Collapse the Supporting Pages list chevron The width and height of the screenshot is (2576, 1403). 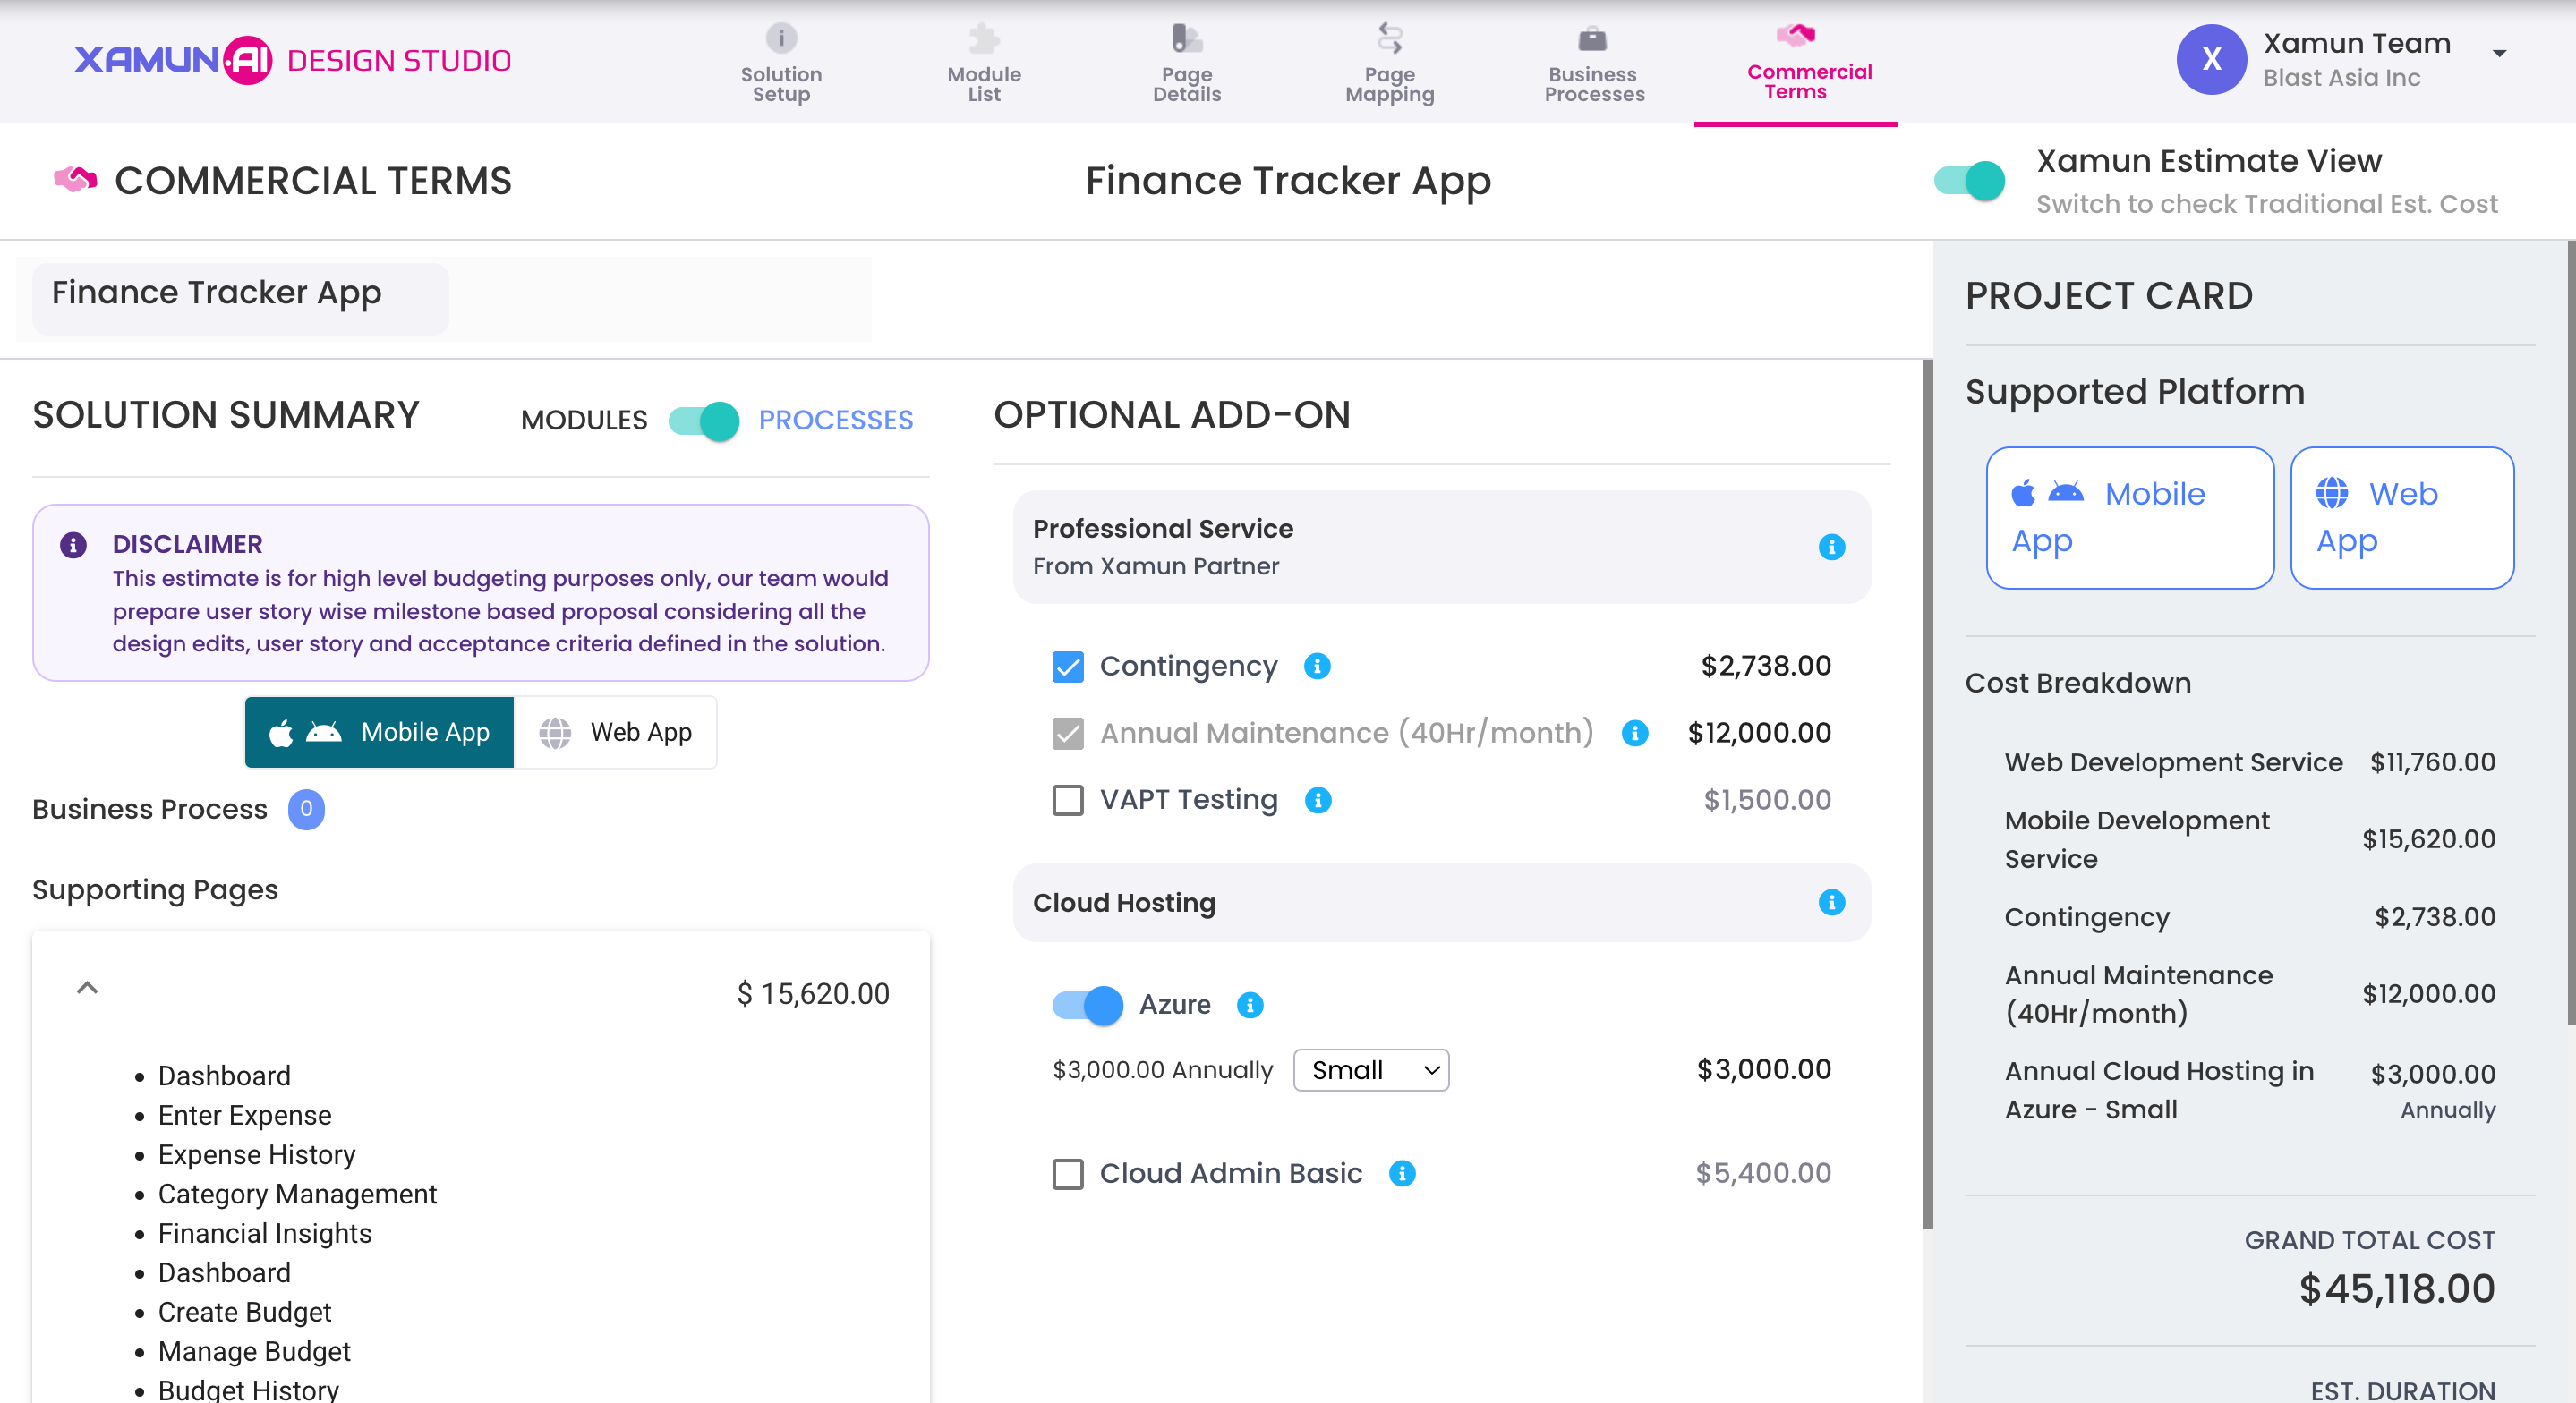pyautogui.click(x=88, y=988)
